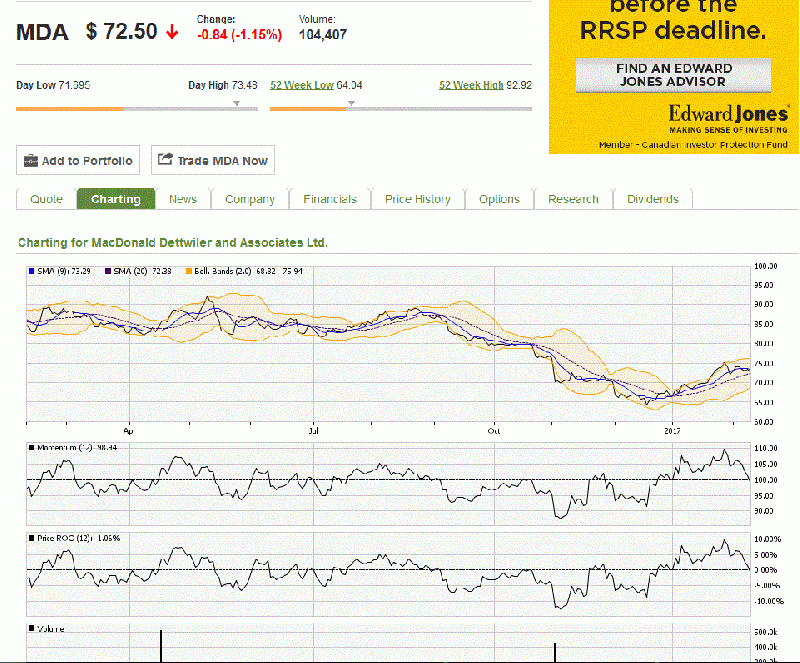Click the day range marker triangle
This screenshot has height=663, width=800.
point(236,104)
